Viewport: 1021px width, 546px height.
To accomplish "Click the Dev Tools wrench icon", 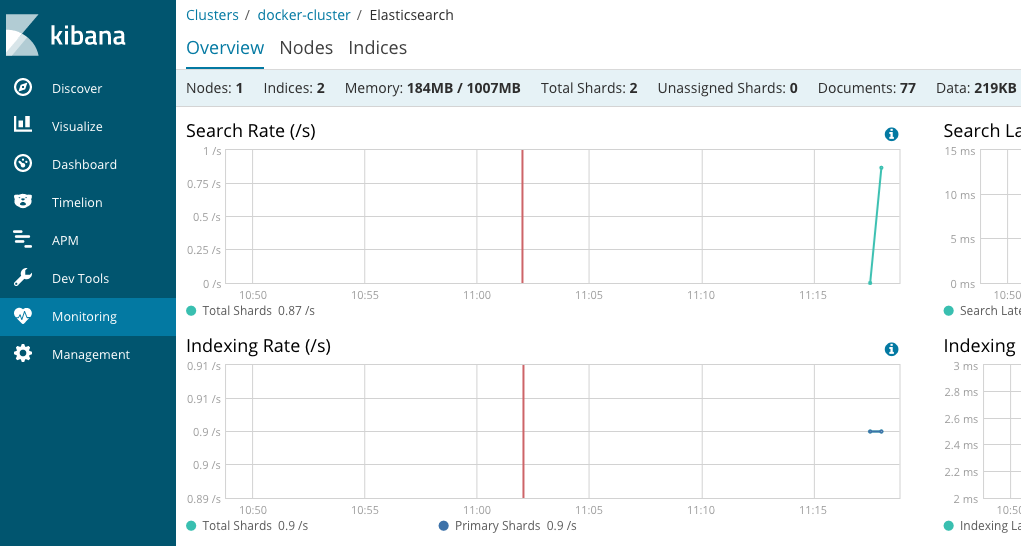I will tap(23, 277).
